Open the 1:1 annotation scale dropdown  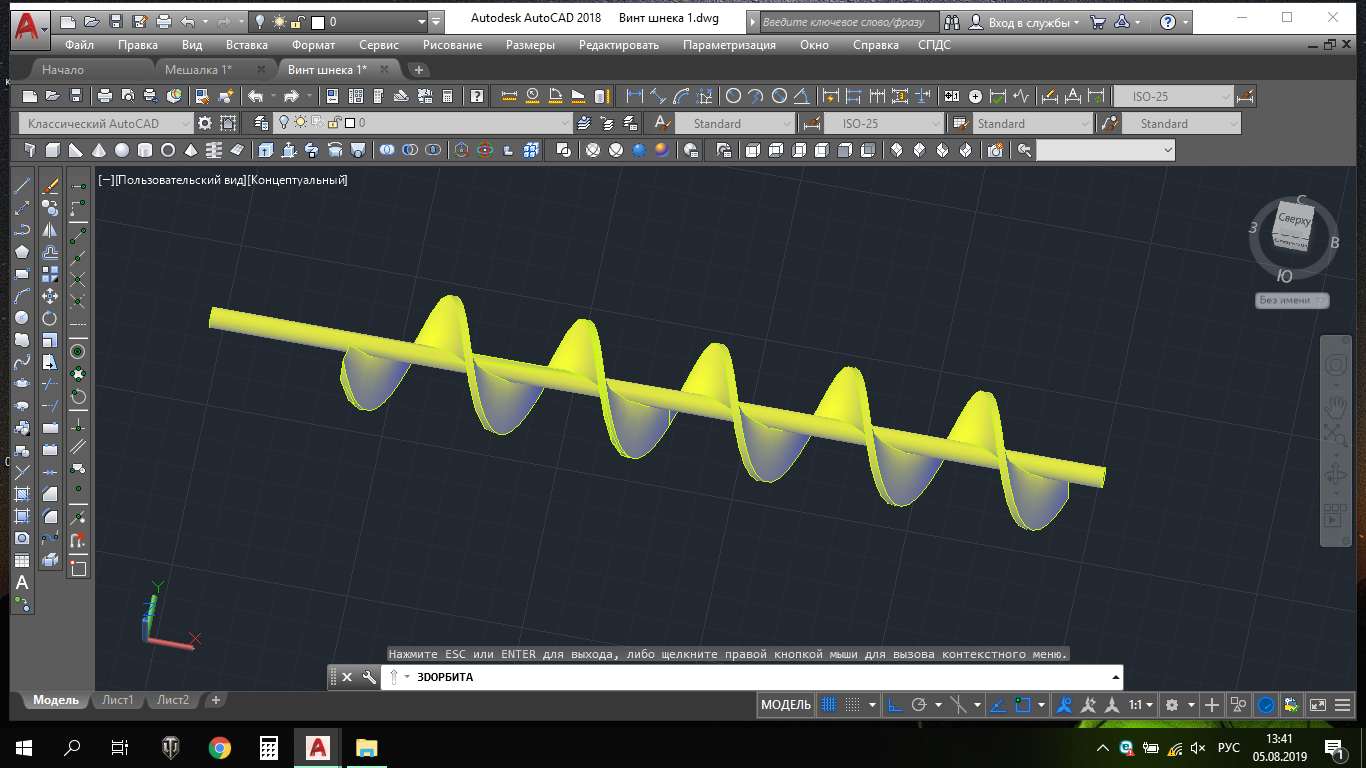click(x=1141, y=705)
